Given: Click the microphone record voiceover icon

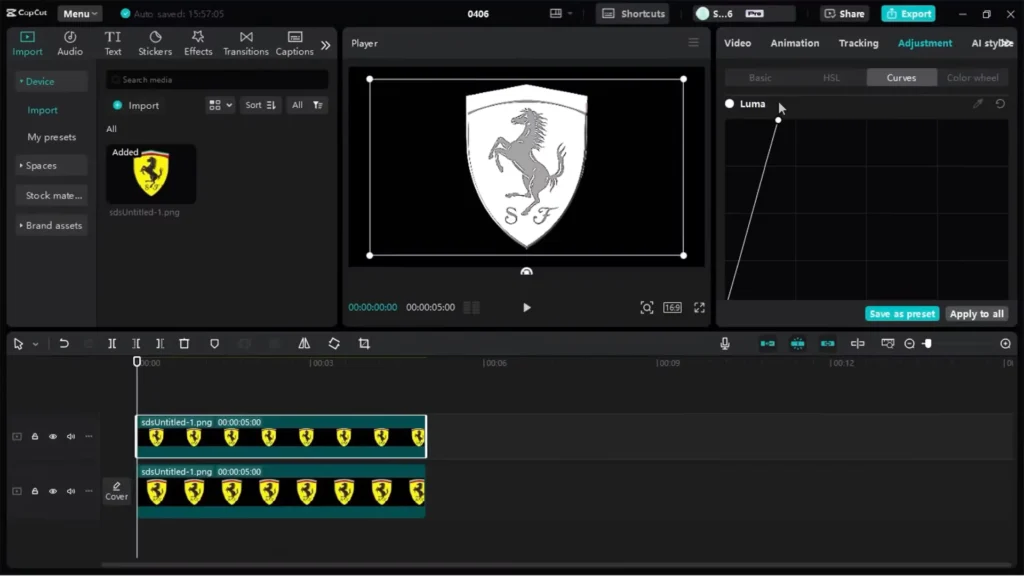Looking at the screenshot, I should tap(725, 344).
